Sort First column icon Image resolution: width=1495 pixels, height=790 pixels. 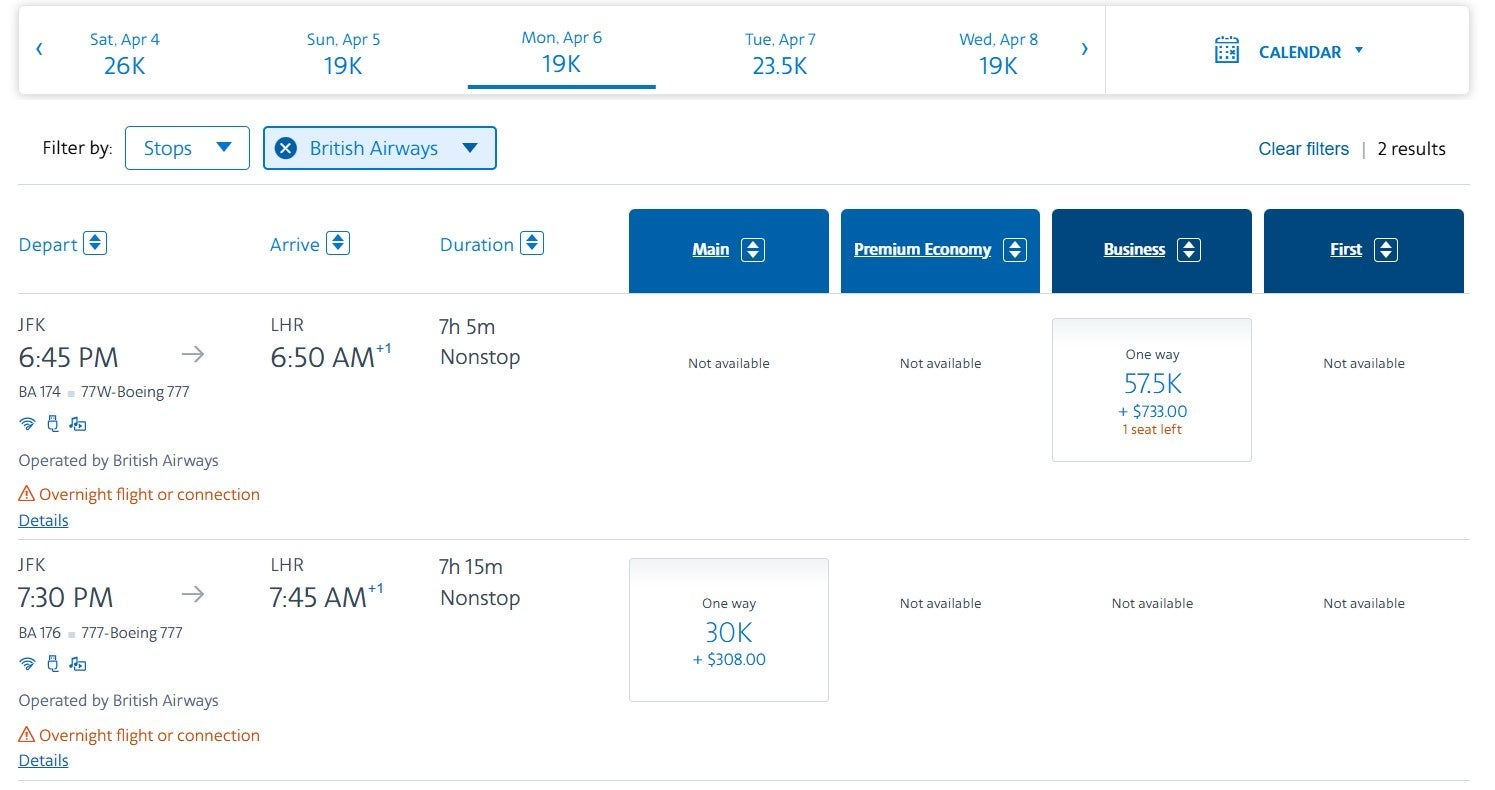tap(1386, 250)
